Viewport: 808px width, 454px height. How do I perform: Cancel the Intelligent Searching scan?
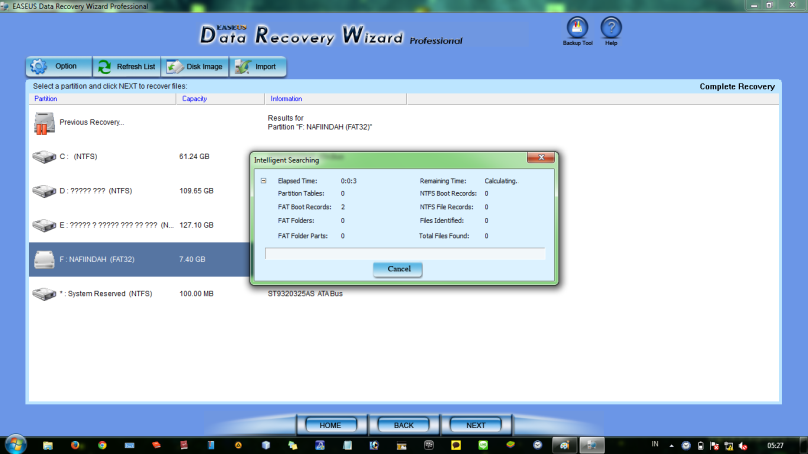click(398, 269)
